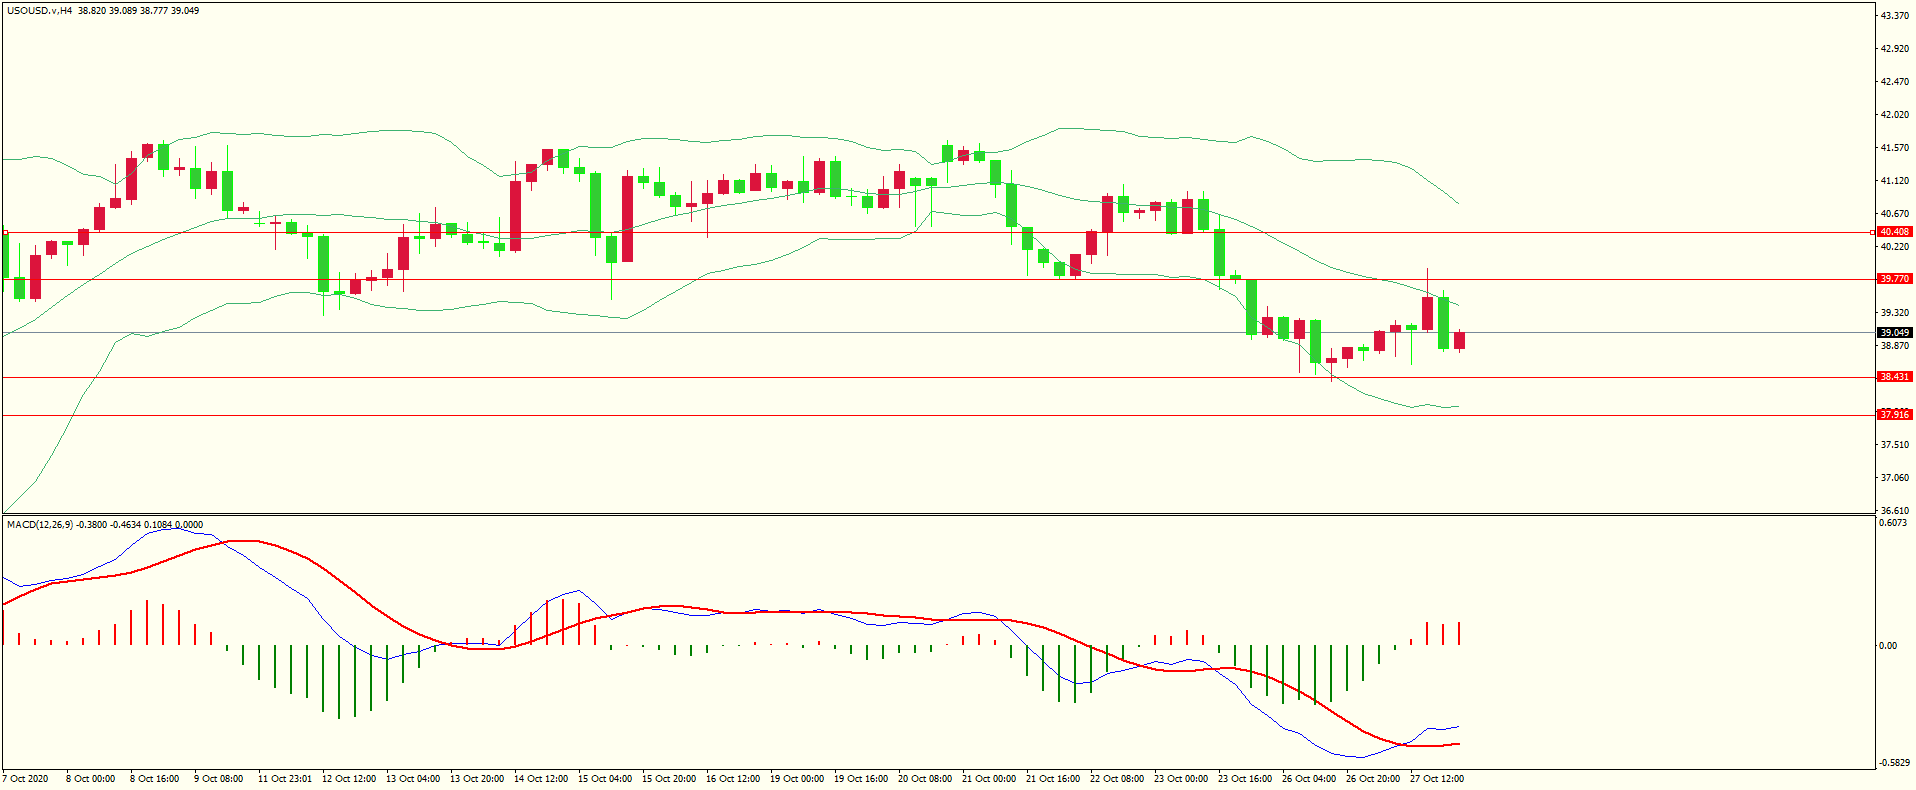1916x790 pixels.
Task: Click the 14 Oct 12:00 time label
Action: click(x=541, y=779)
